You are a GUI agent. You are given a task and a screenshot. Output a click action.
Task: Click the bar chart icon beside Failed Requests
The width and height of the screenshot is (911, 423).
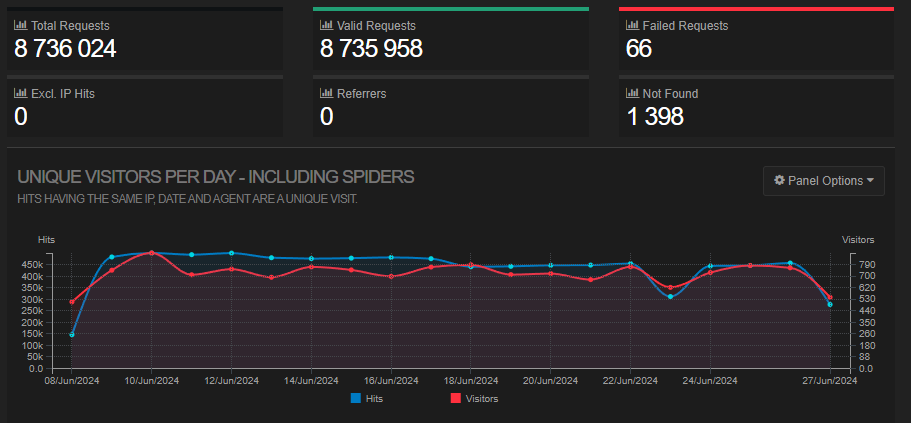click(633, 26)
